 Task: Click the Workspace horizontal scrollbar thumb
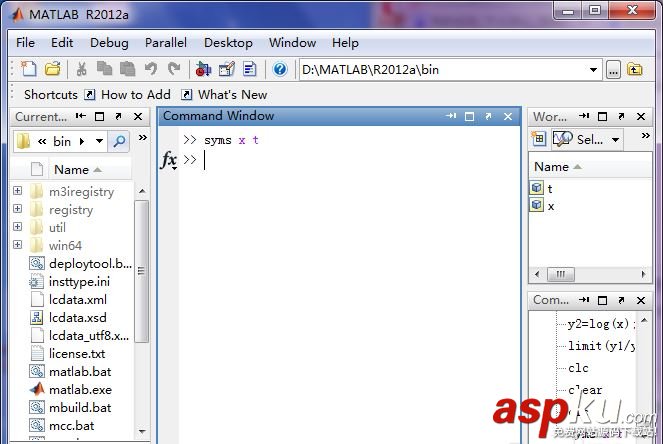point(561,274)
